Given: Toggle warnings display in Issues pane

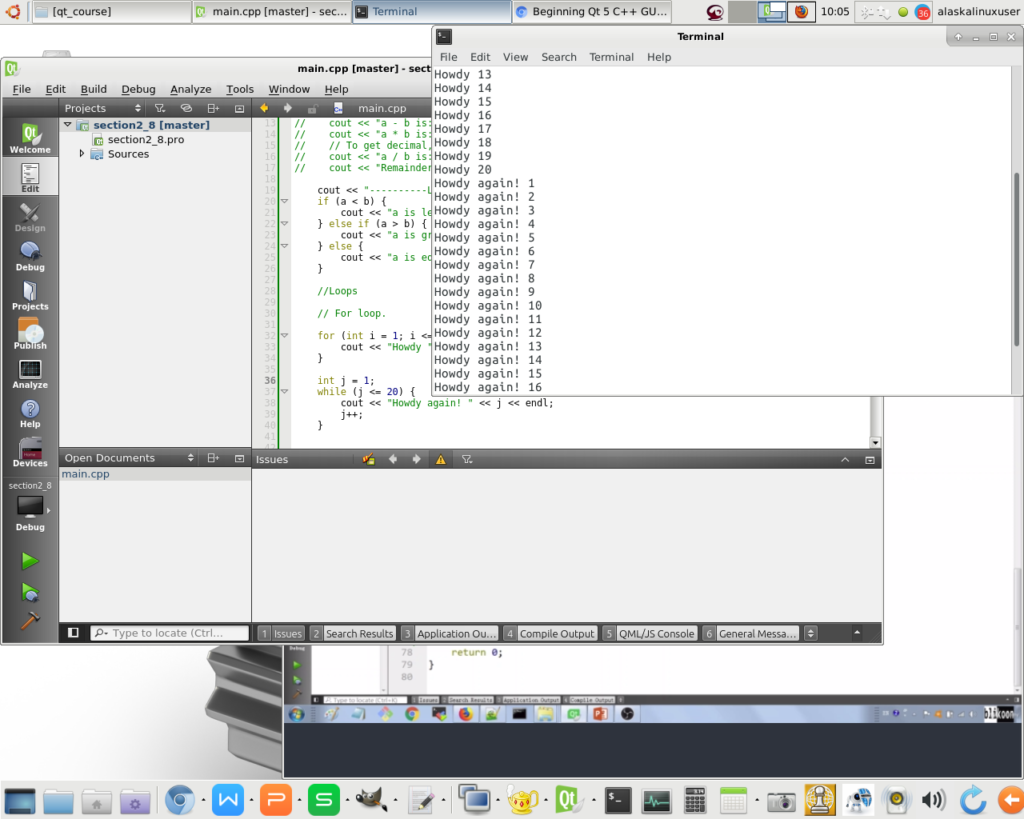Looking at the screenshot, I should [x=440, y=459].
